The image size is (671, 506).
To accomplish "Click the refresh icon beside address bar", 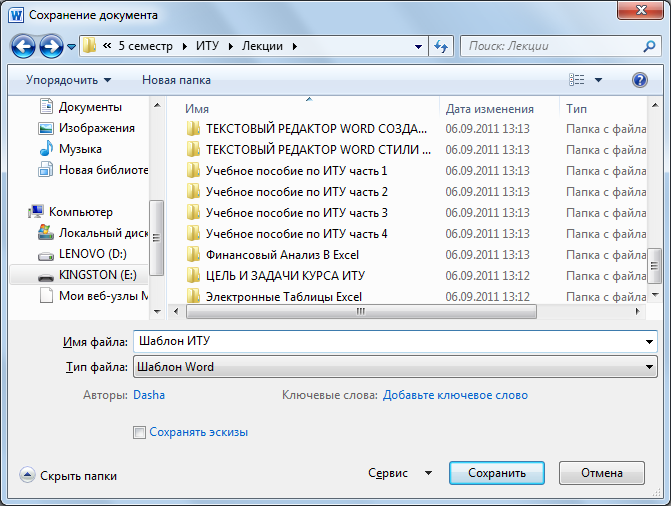I will point(441,46).
